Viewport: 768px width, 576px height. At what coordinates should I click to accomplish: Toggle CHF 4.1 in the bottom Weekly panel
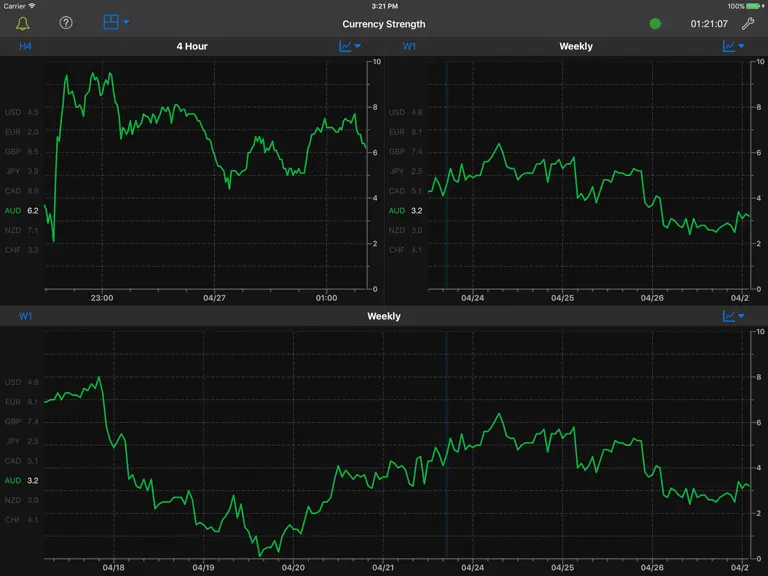tap(22, 520)
